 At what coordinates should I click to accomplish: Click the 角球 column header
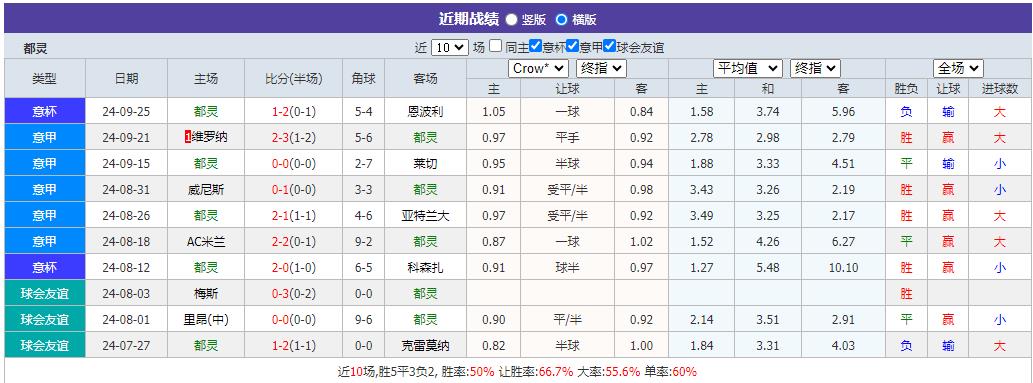point(364,78)
